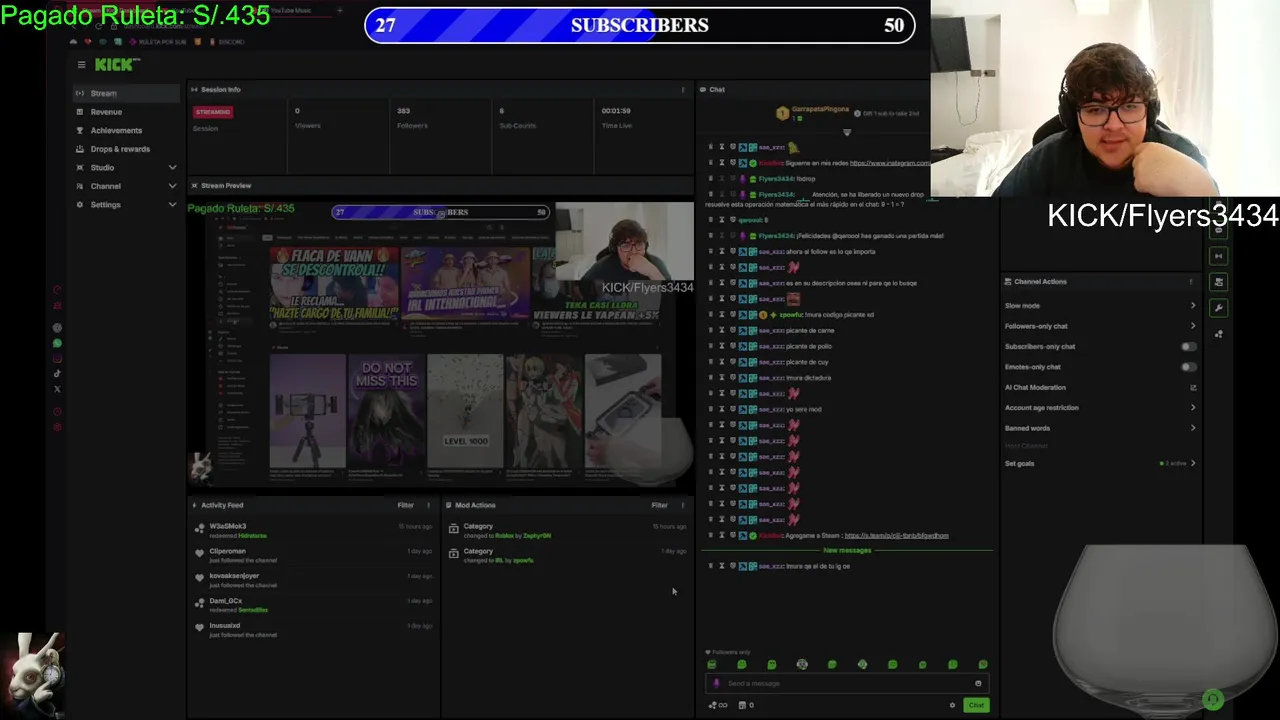This screenshot has width=1280, height=720.
Task: Toggle Emotes-only chat switch
Action: (1187, 367)
